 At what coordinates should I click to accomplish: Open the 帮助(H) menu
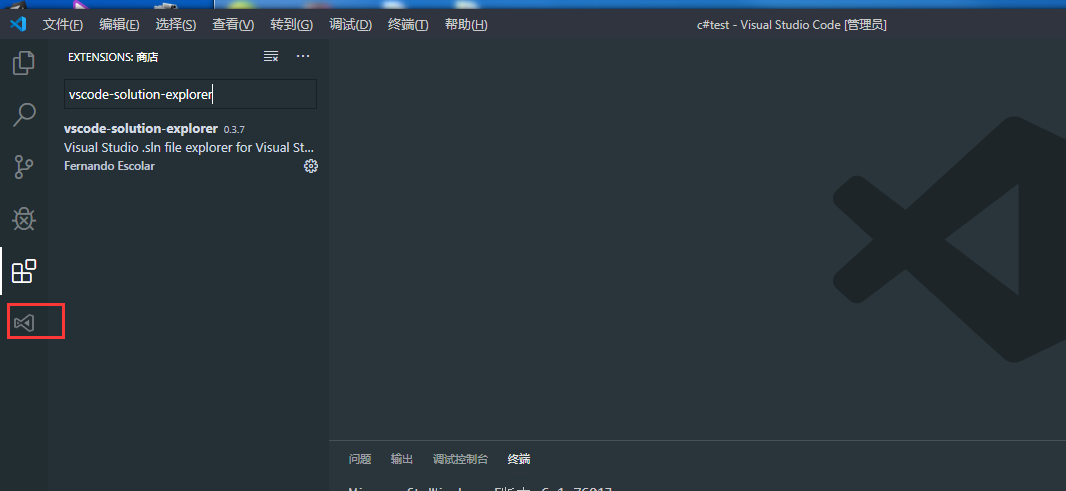[x=466, y=24]
